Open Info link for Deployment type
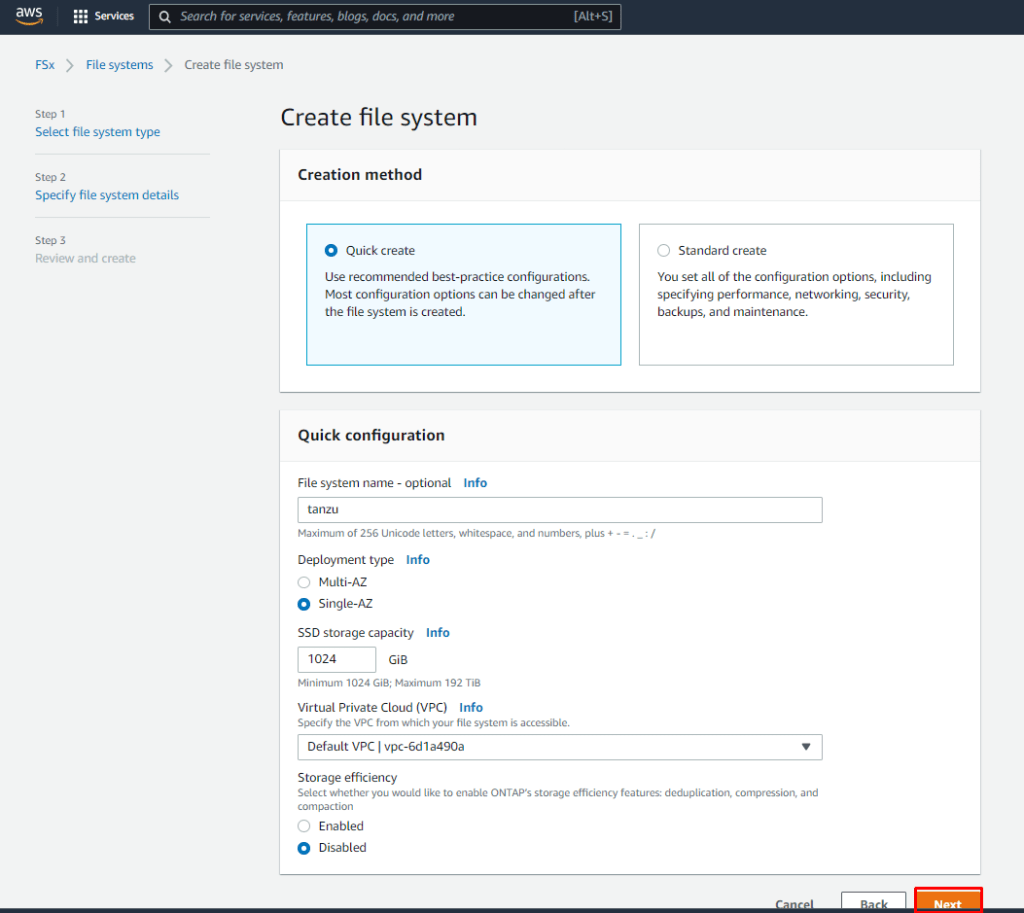 click(x=417, y=560)
